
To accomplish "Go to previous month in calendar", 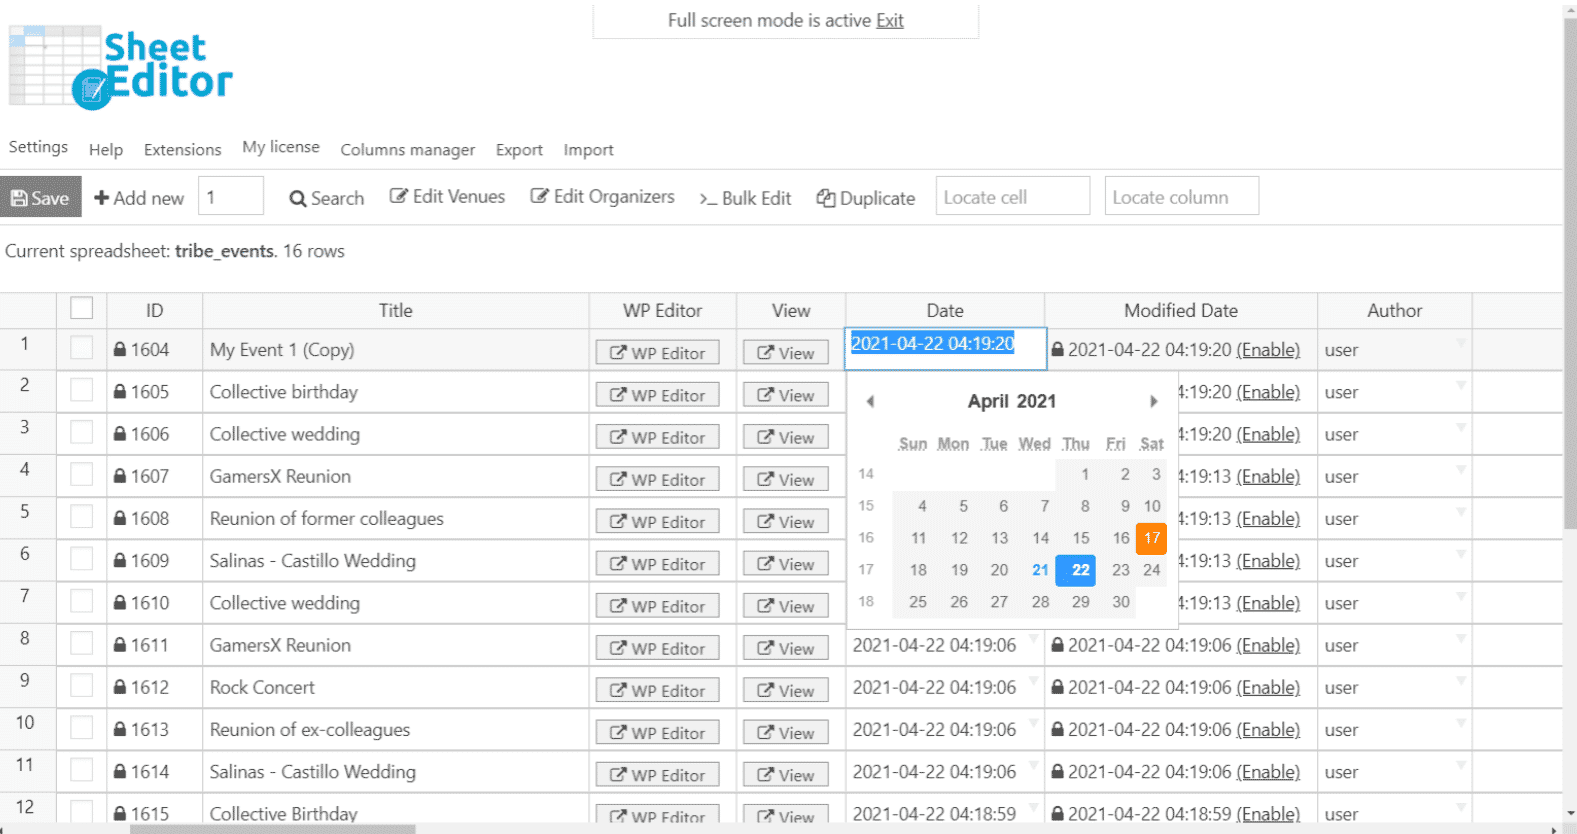I will pyautogui.click(x=870, y=401).
